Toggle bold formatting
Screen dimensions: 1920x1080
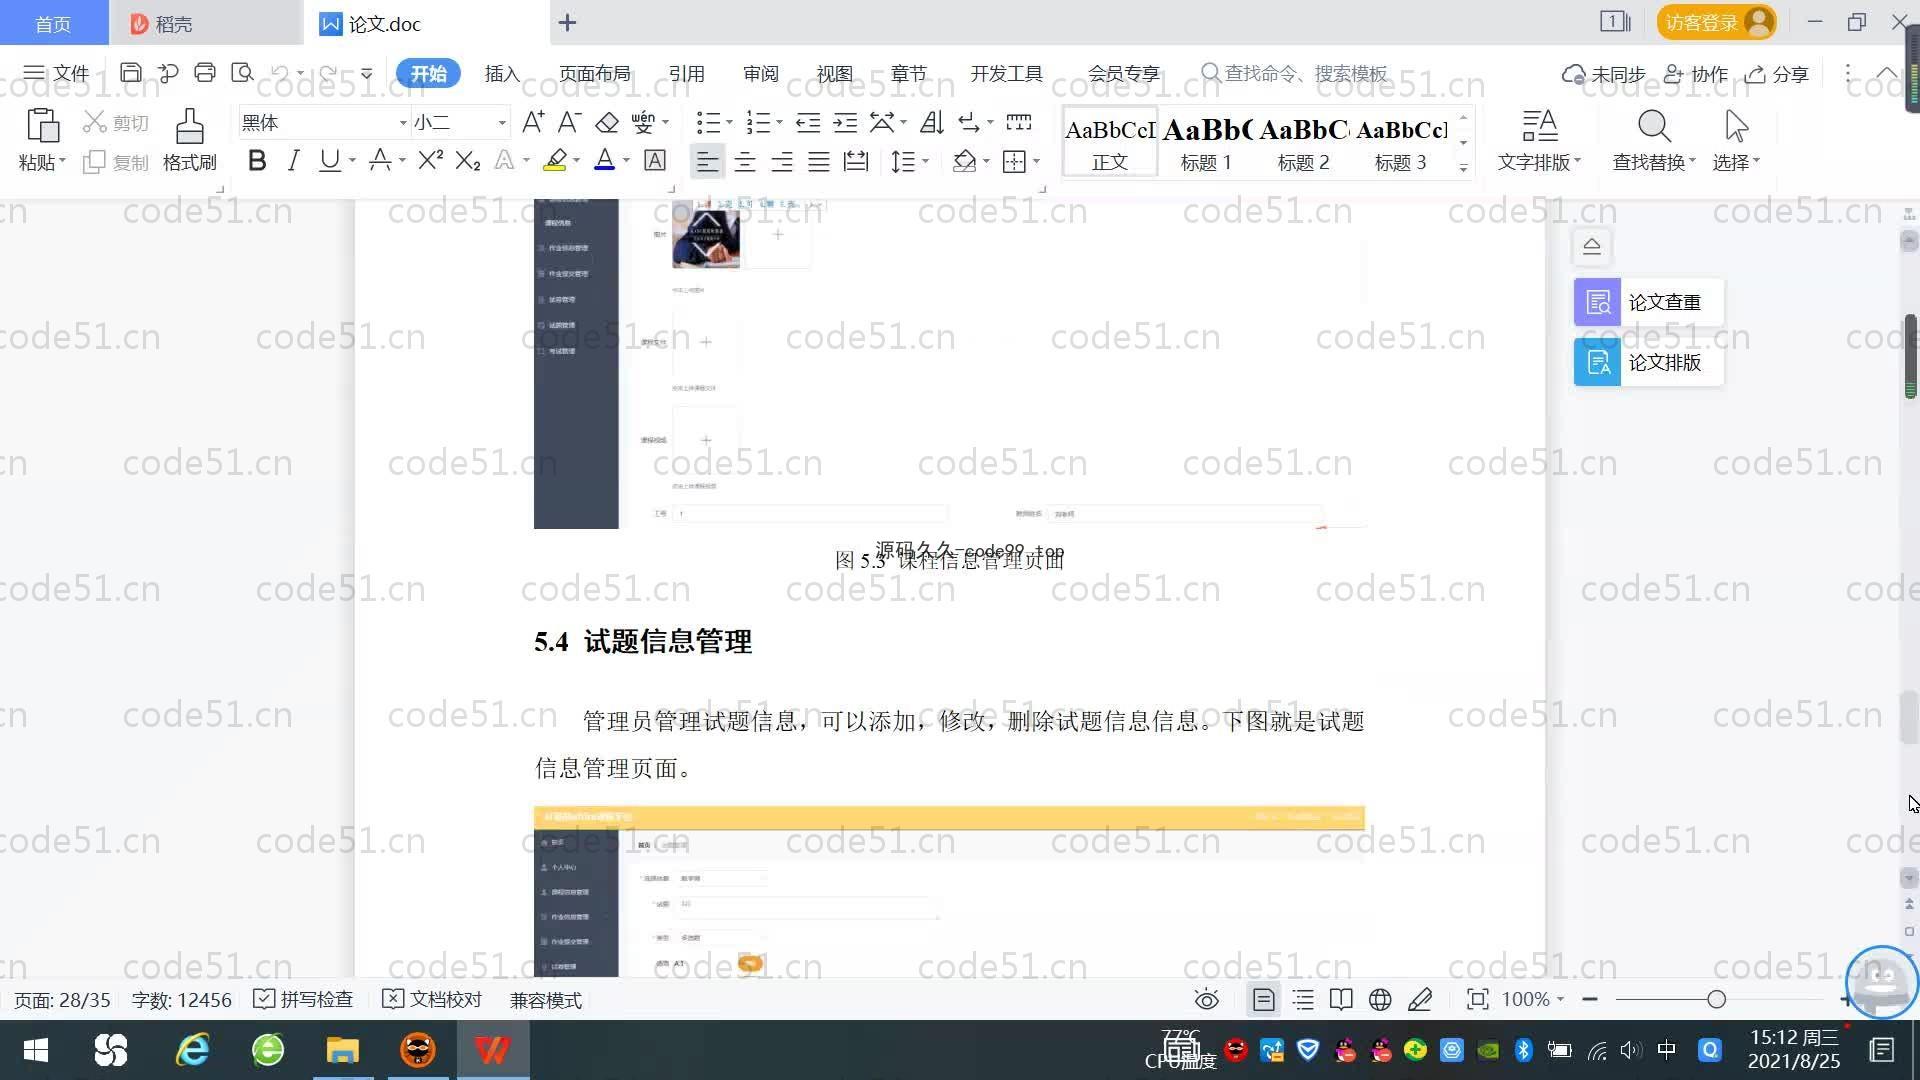257,161
